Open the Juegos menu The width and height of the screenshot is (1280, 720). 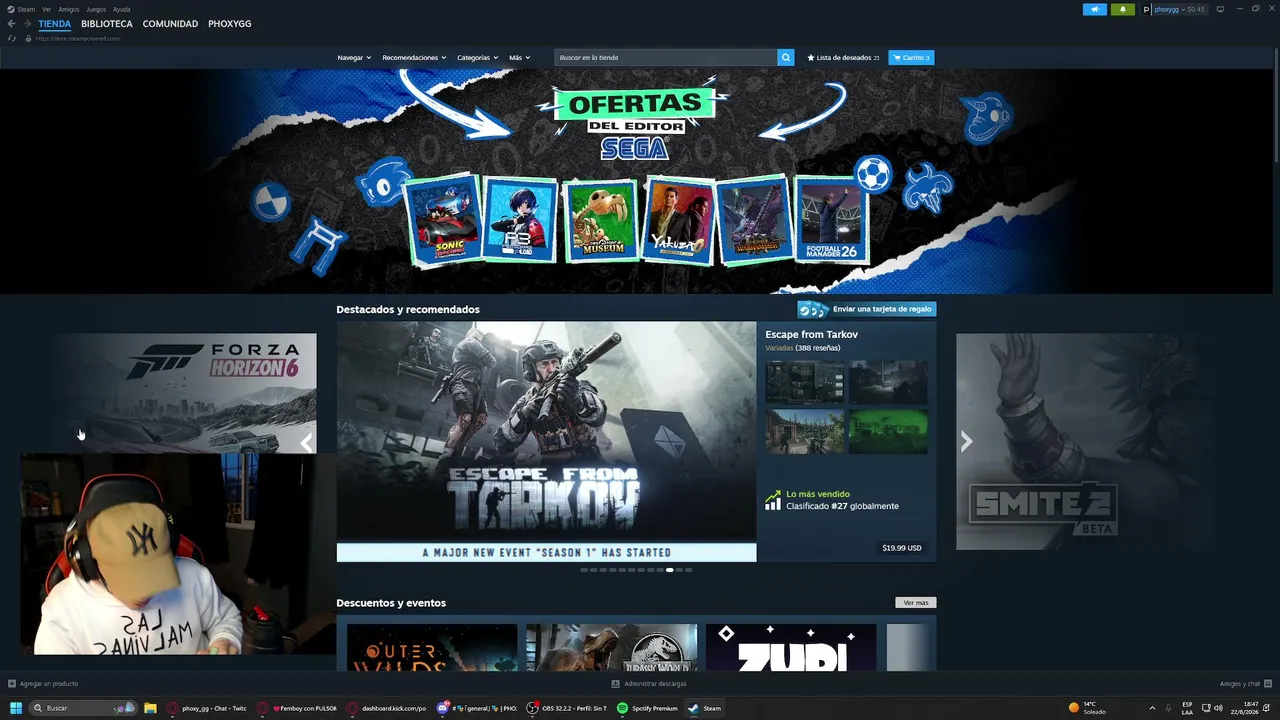click(96, 9)
